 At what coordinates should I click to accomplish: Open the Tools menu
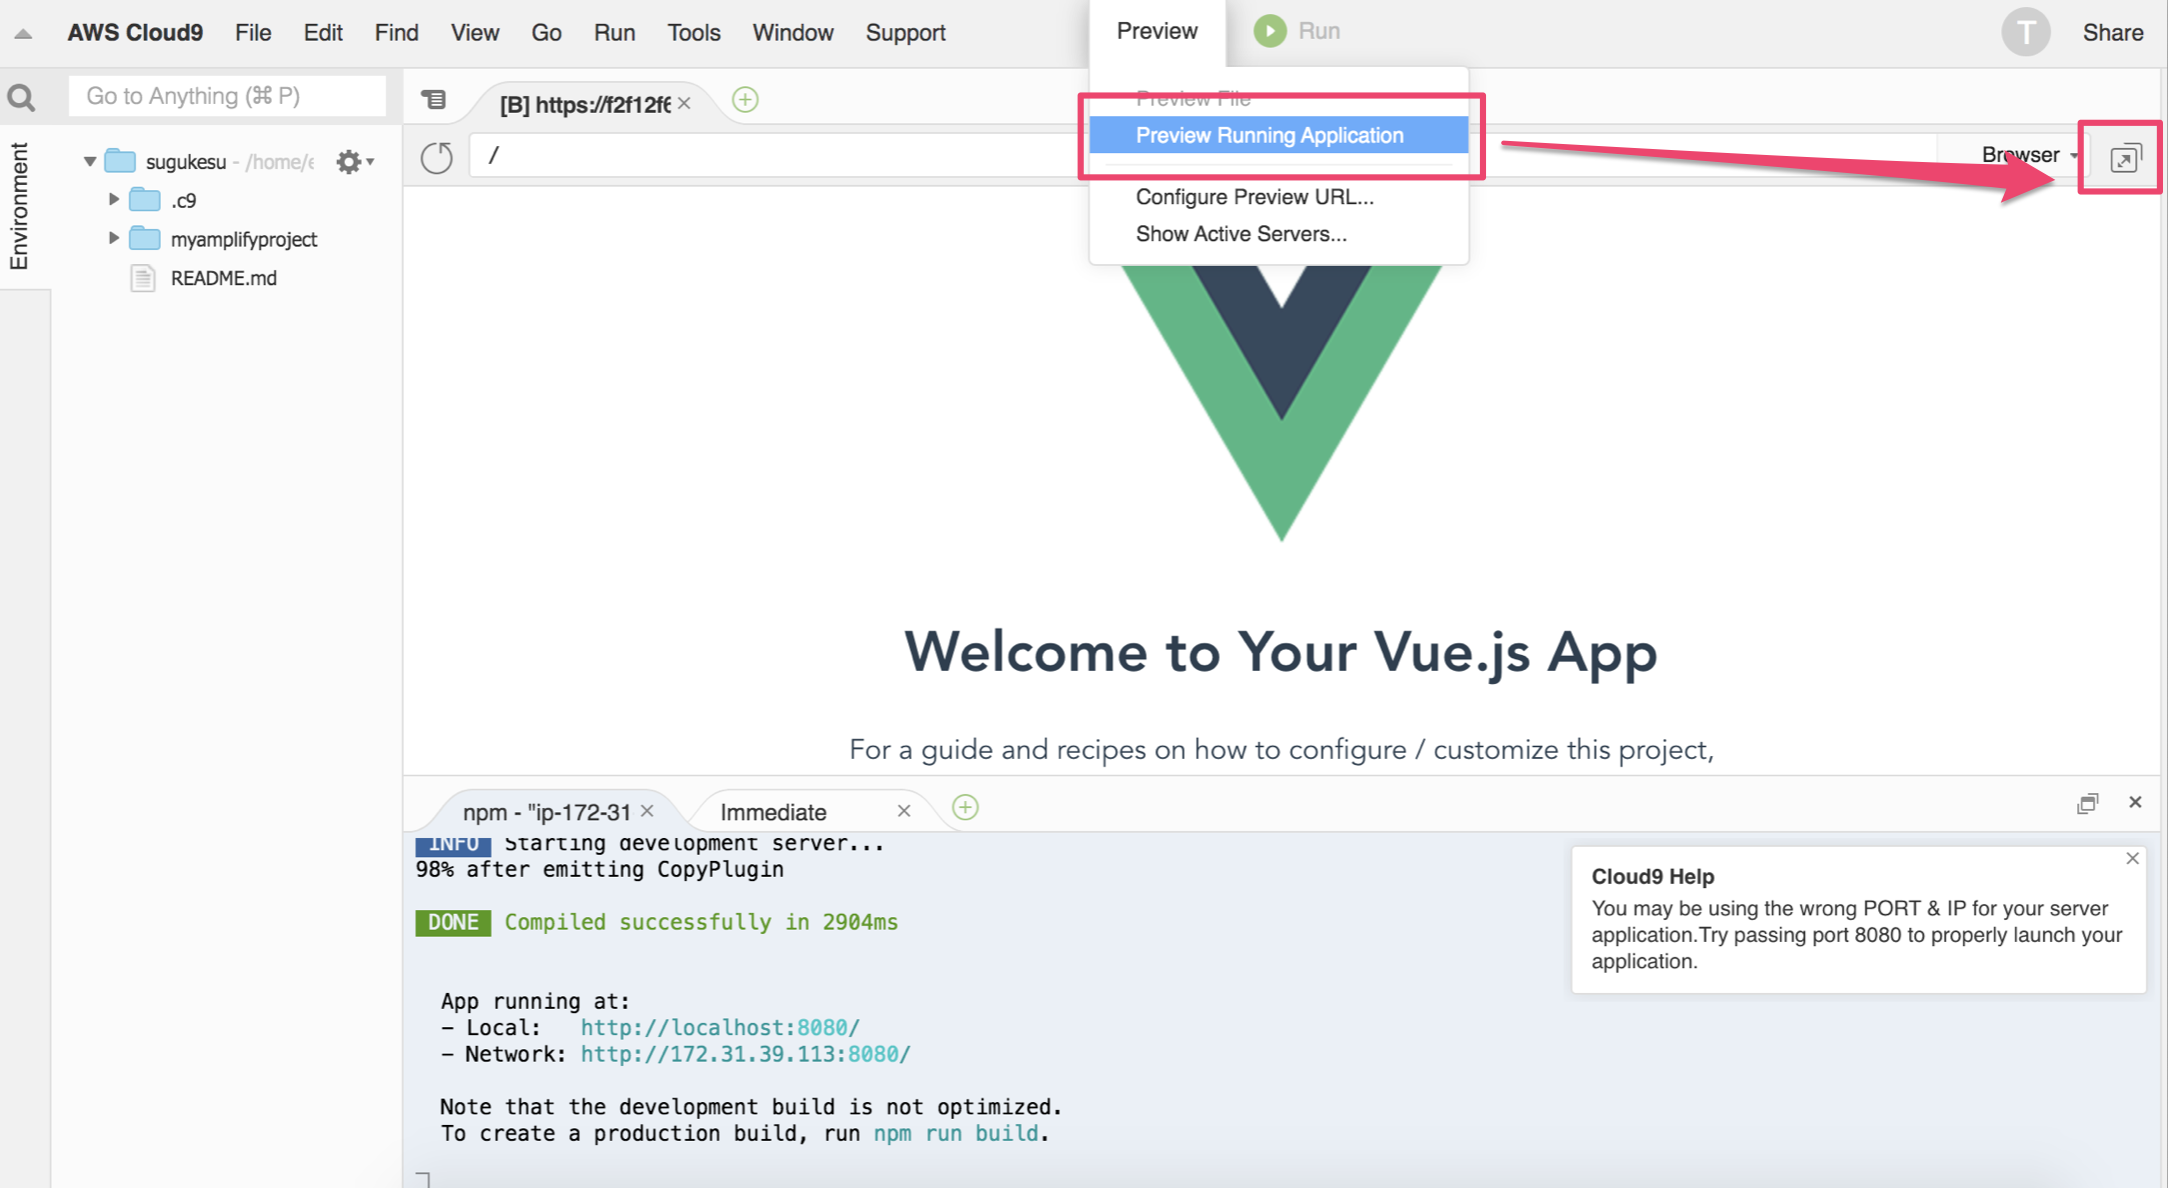tap(694, 33)
